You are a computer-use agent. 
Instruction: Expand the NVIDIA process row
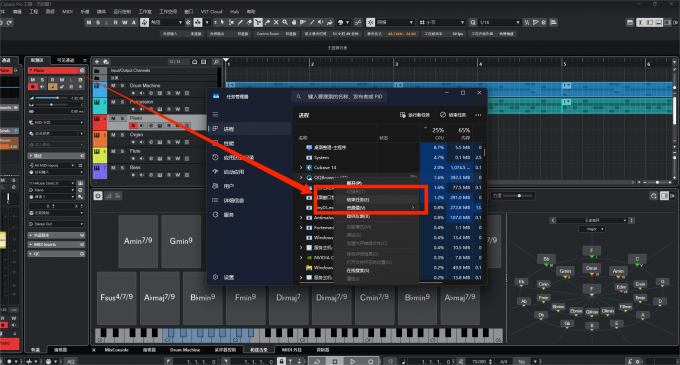(301, 257)
